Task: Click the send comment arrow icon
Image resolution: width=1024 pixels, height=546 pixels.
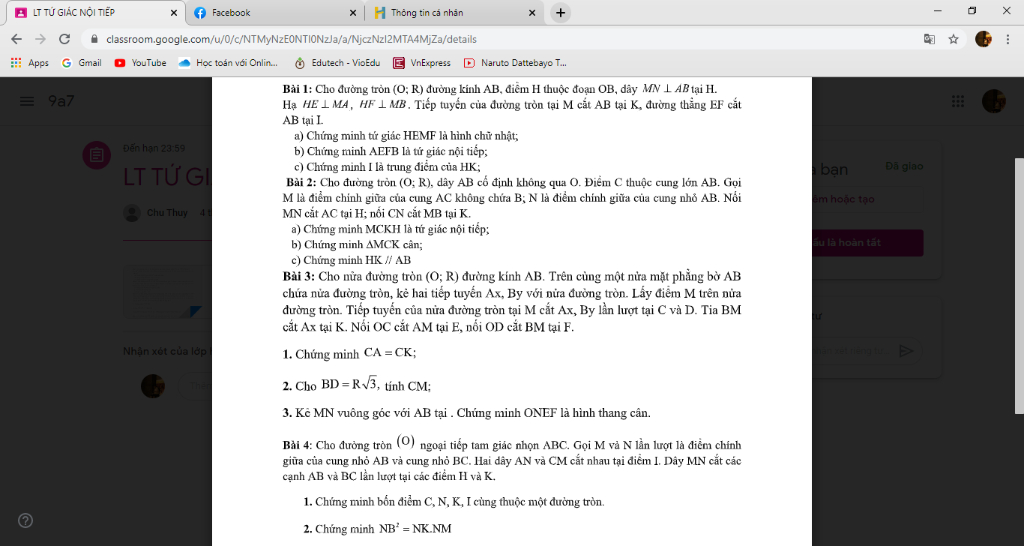Action: (x=906, y=351)
